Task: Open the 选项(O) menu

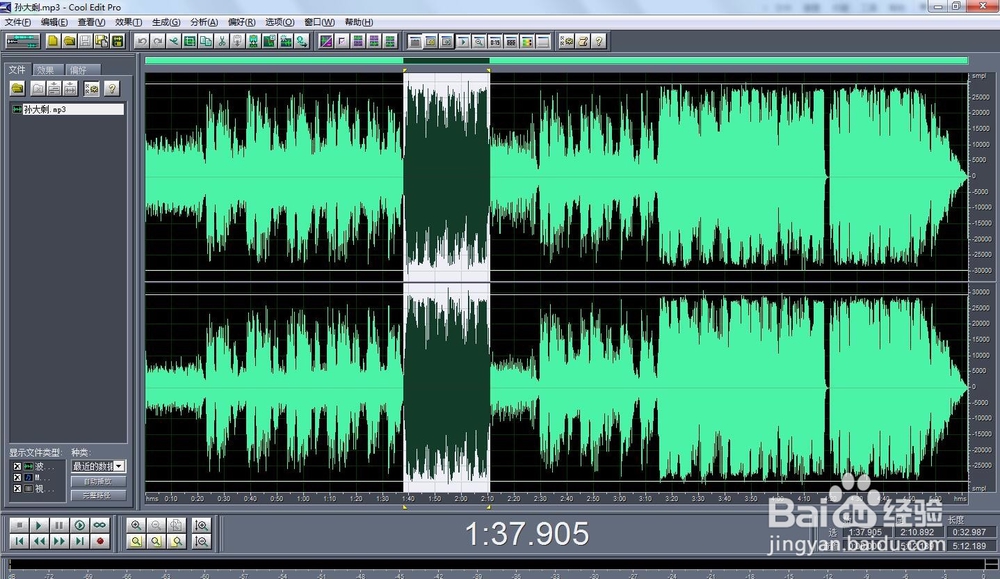Action: point(279,22)
